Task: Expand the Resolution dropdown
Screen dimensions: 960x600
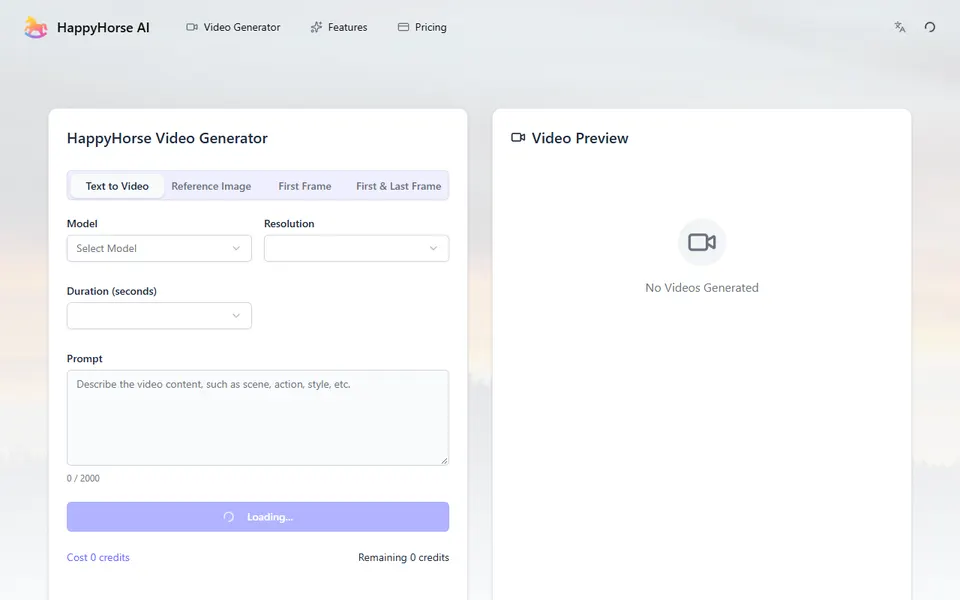Action: 356,249
